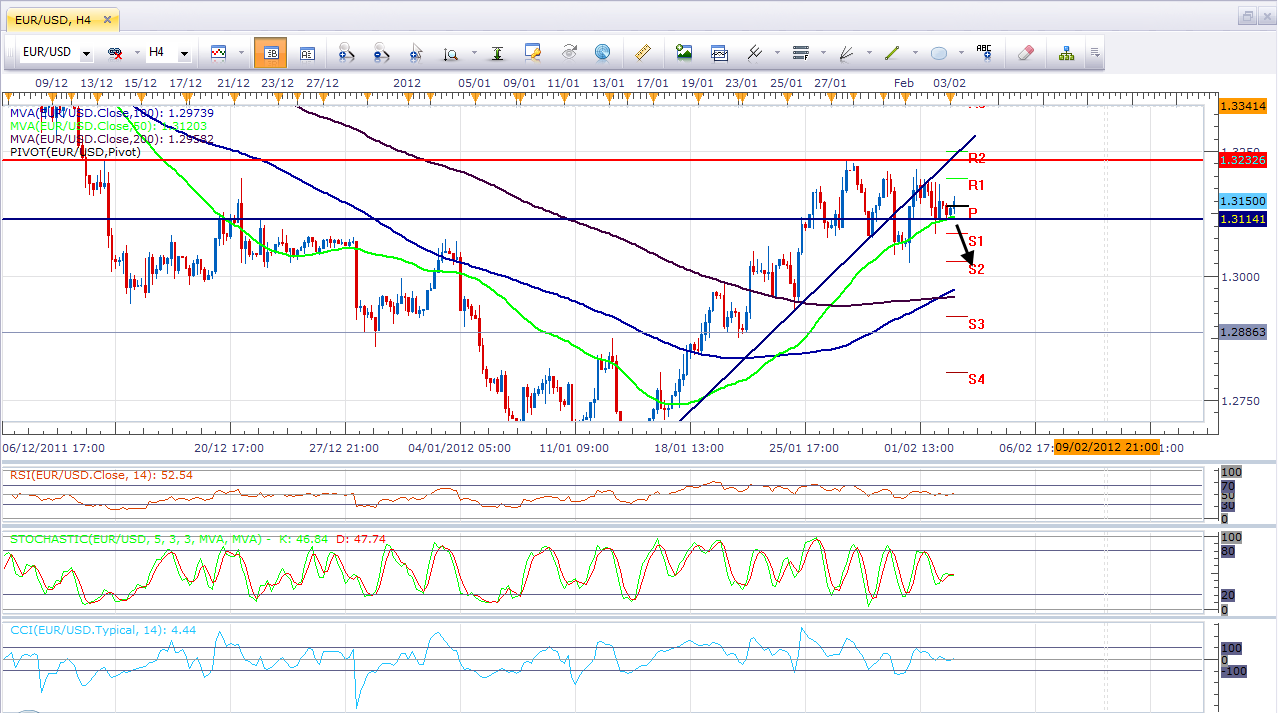This screenshot has height=713, width=1278.
Task: Click the S4 pivot level label
Action: click(x=977, y=379)
